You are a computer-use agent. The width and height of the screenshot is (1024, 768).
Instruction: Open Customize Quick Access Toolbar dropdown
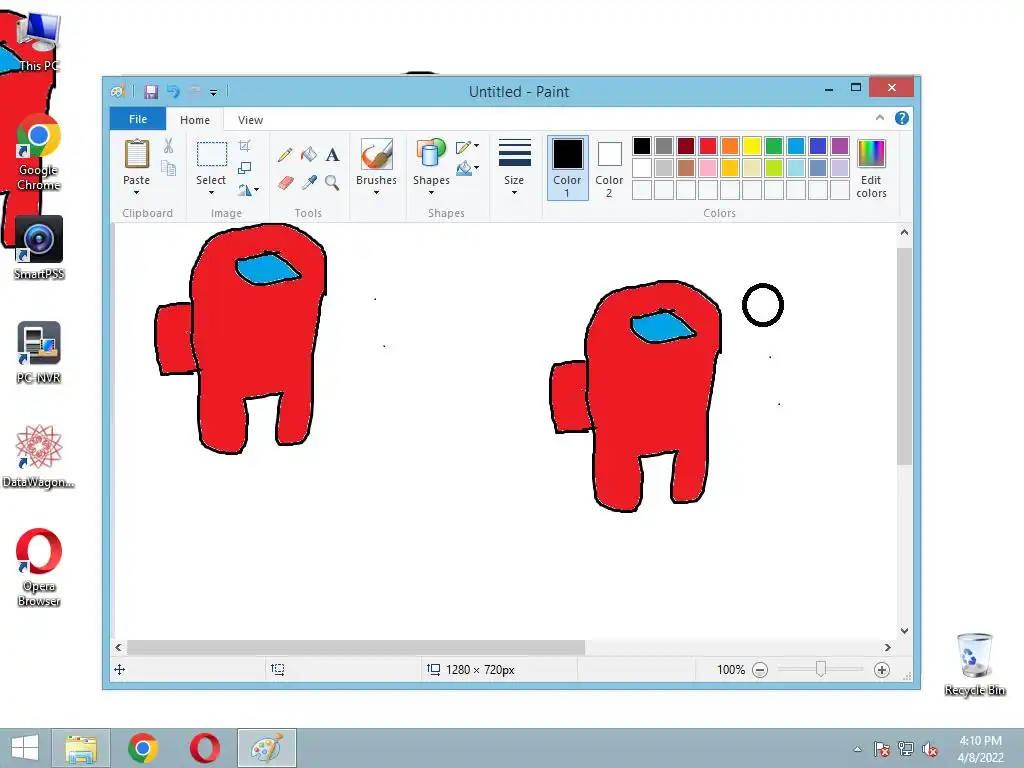214,93
